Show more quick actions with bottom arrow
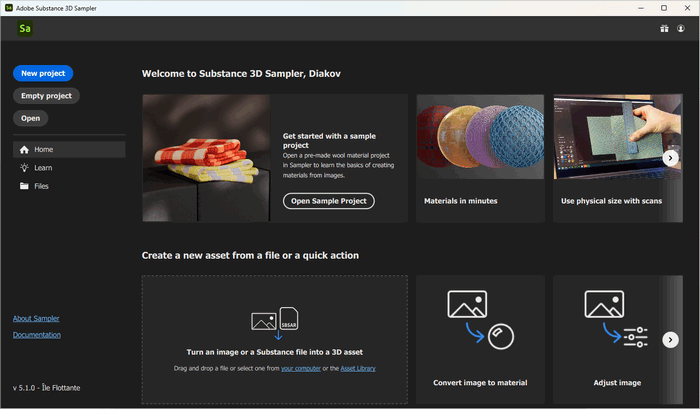This screenshot has height=409, width=700. point(671,340)
